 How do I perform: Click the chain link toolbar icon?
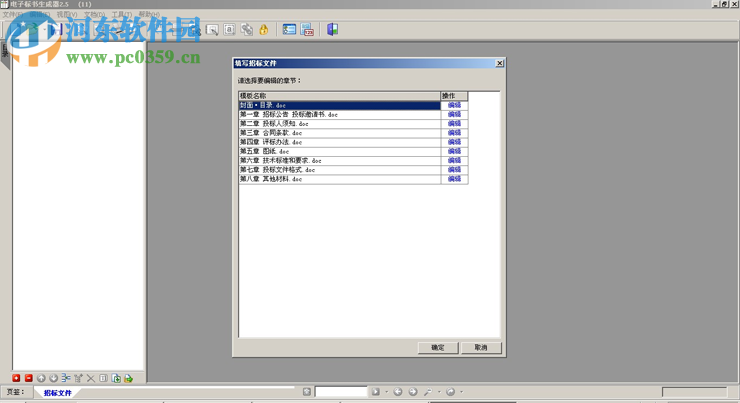246,30
